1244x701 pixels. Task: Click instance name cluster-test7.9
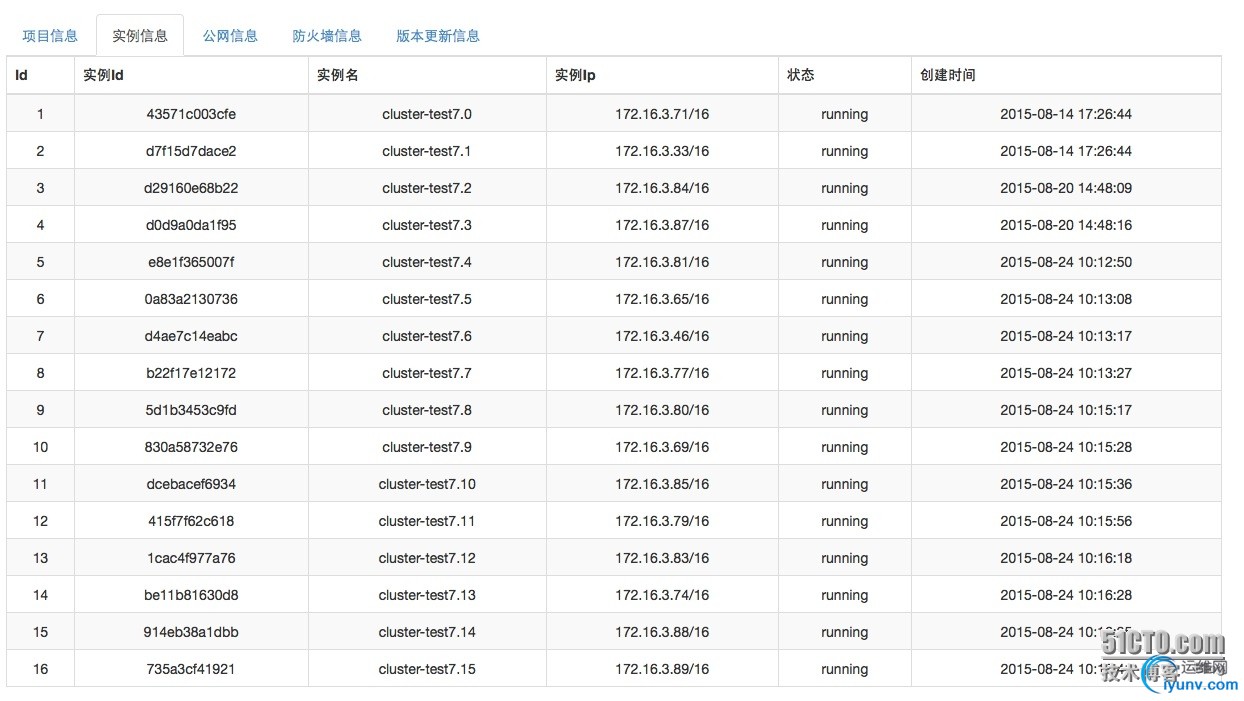click(427, 447)
